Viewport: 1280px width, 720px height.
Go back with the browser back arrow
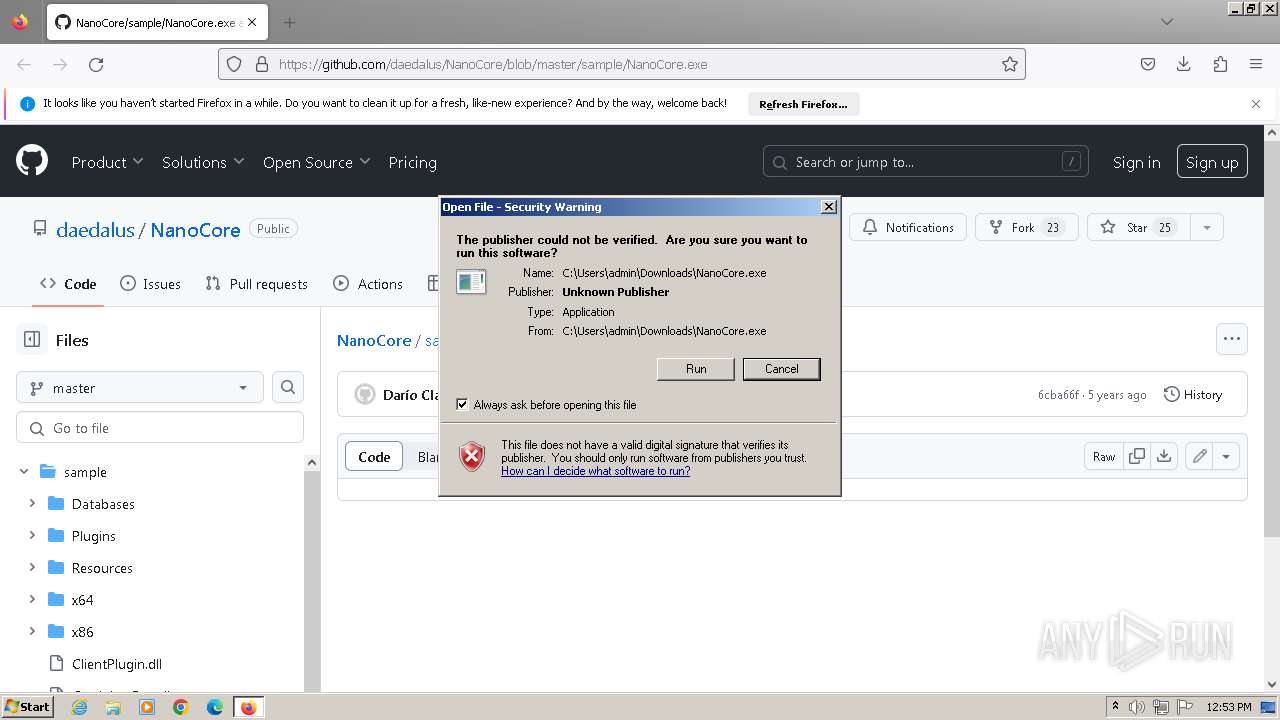point(24,64)
